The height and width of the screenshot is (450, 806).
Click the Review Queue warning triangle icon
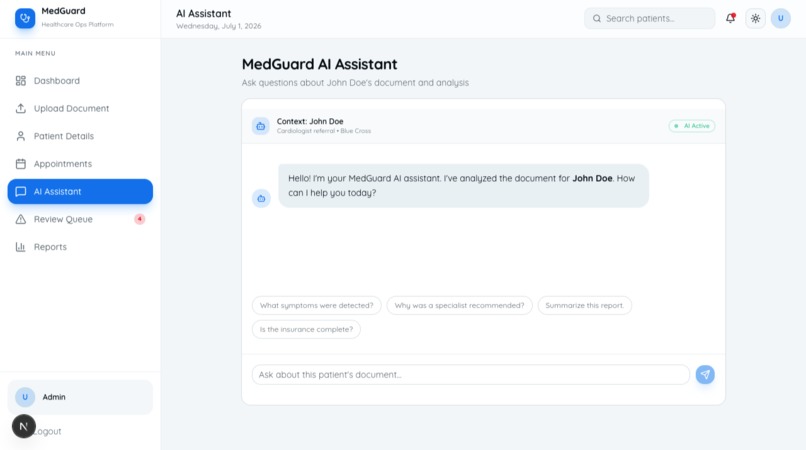[21, 220]
